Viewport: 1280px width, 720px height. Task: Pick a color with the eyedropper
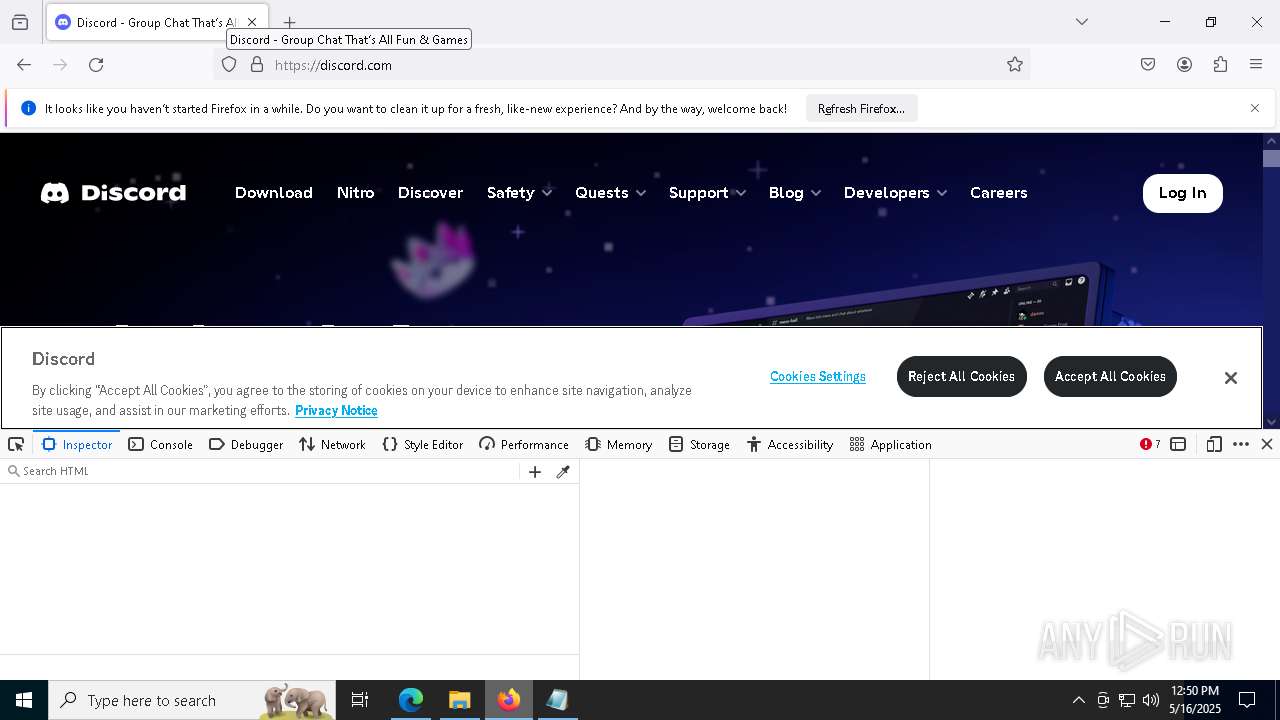coord(563,472)
